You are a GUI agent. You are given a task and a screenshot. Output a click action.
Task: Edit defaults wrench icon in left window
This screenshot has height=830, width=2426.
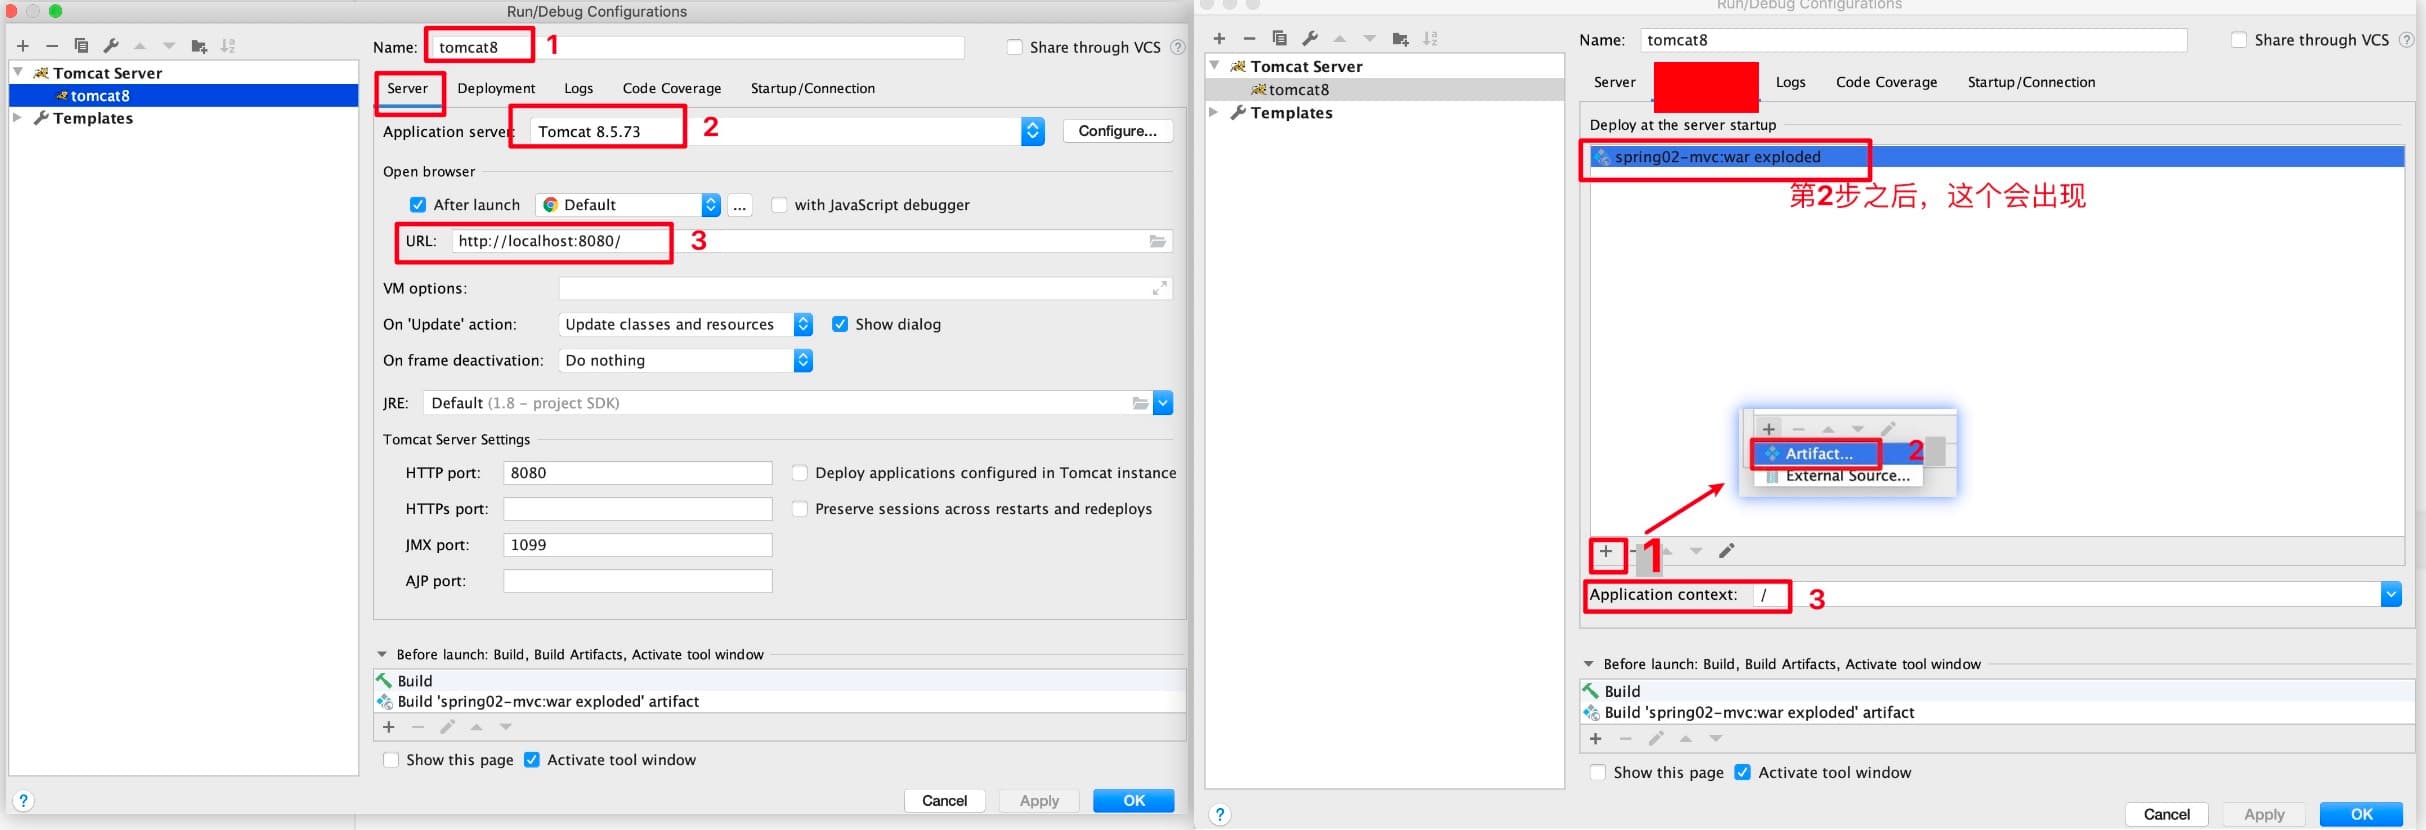(x=111, y=46)
